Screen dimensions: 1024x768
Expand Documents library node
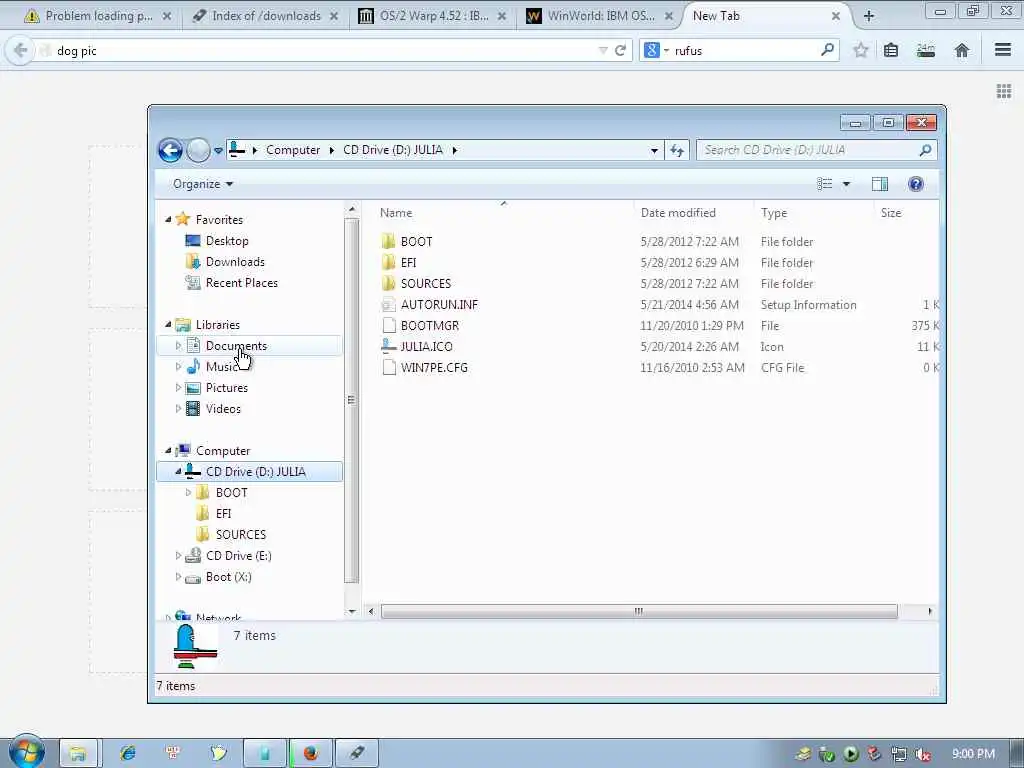[x=178, y=346]
